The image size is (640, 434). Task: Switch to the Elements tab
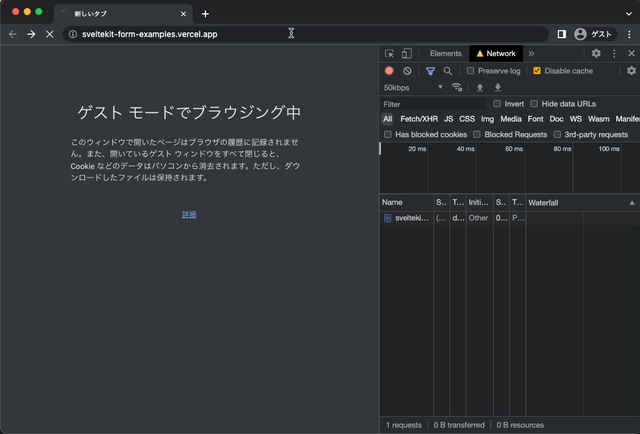(445, 53)
